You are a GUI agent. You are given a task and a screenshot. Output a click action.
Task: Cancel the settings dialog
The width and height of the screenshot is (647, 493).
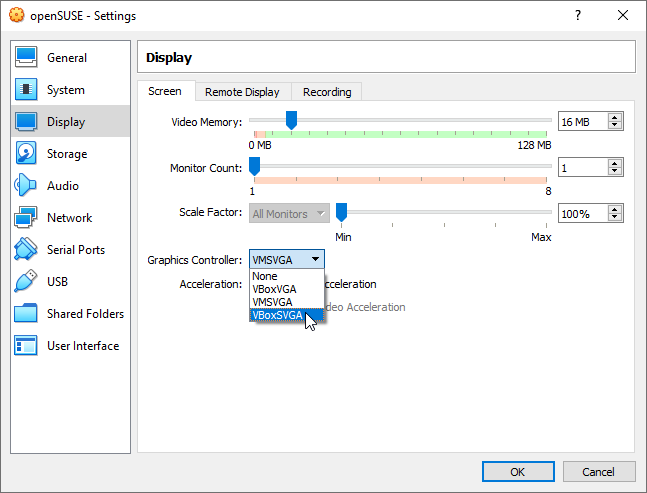[x=599, y=471]
